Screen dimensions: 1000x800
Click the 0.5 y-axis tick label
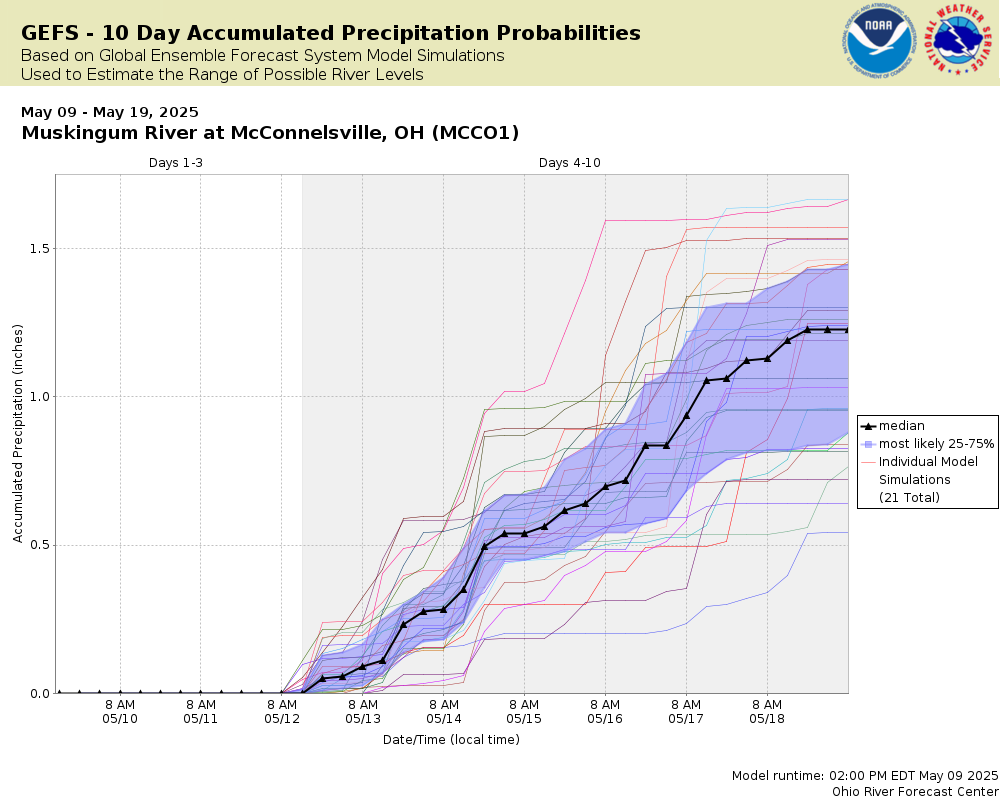[39, 545]
